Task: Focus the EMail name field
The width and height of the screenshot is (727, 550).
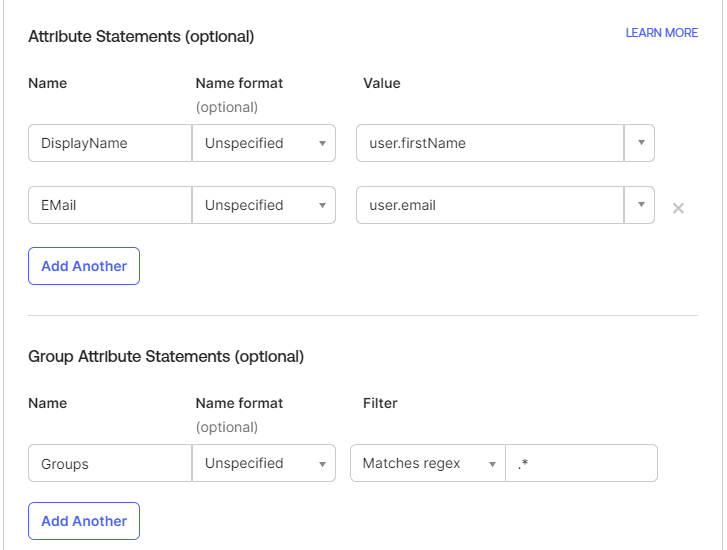Action: tap(110, 205)
